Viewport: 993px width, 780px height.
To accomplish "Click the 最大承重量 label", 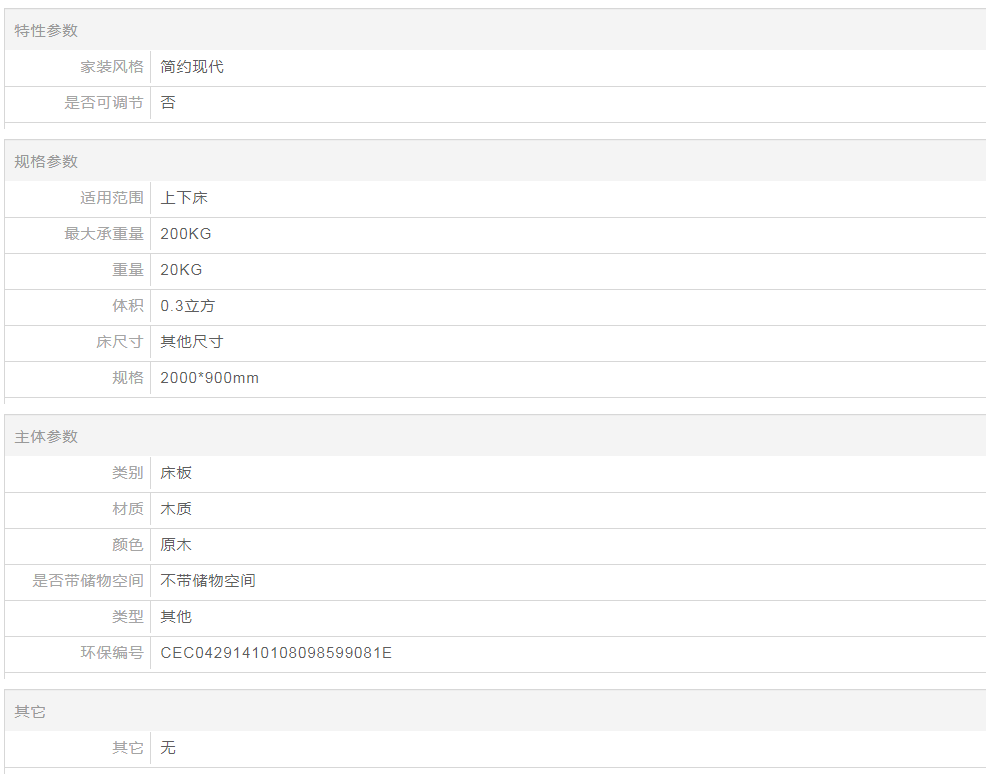I will 104,234.
